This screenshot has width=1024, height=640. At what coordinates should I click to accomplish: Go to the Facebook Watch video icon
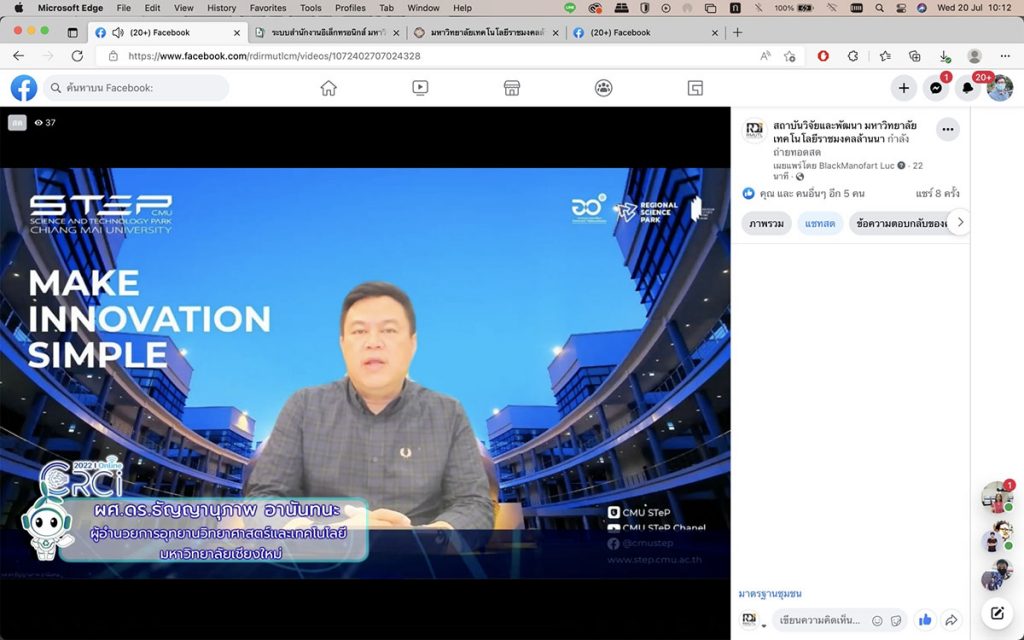[x=420, y=88]
